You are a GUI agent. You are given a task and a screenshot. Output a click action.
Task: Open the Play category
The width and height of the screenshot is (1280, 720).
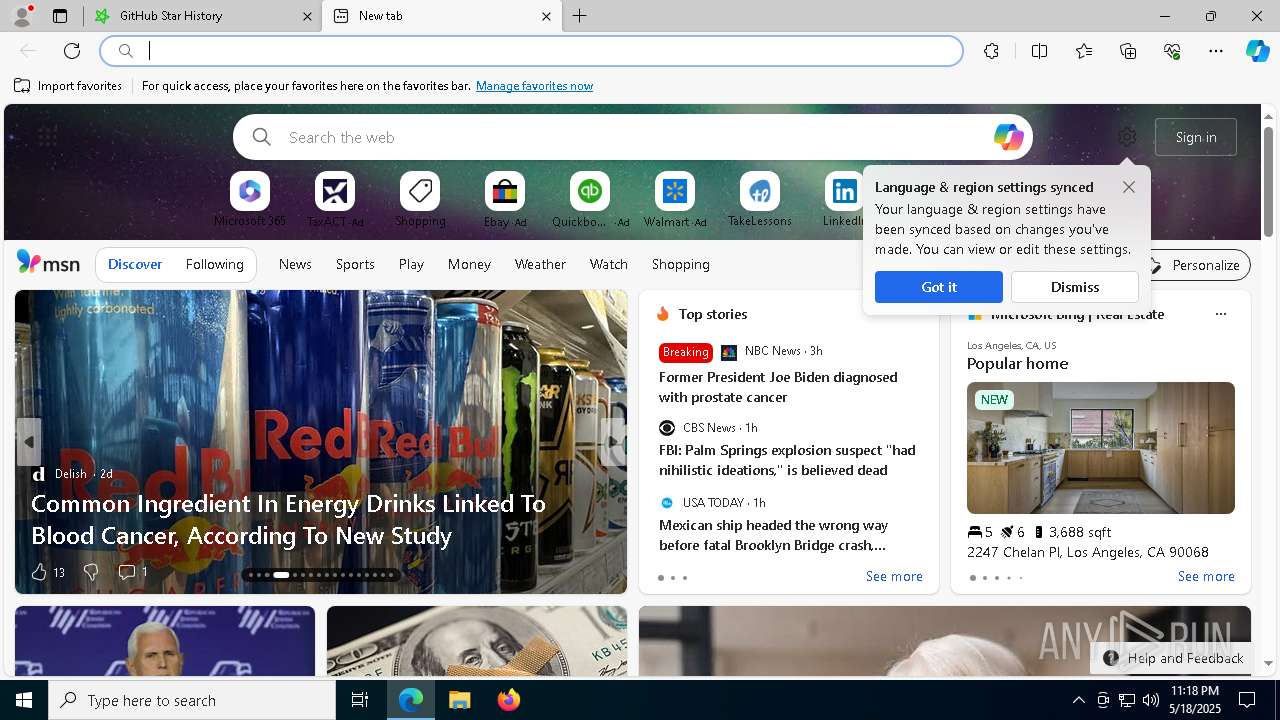tap(411, 264)
